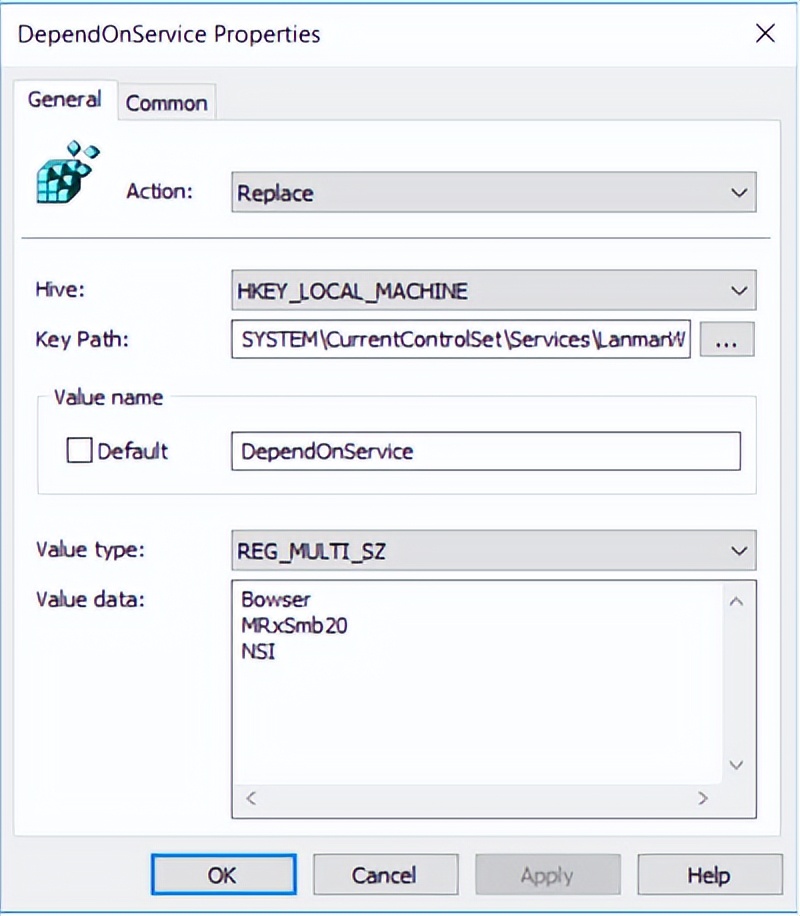
Task: Click the horizontal scroll right arrow
Action: pos(706,798)
